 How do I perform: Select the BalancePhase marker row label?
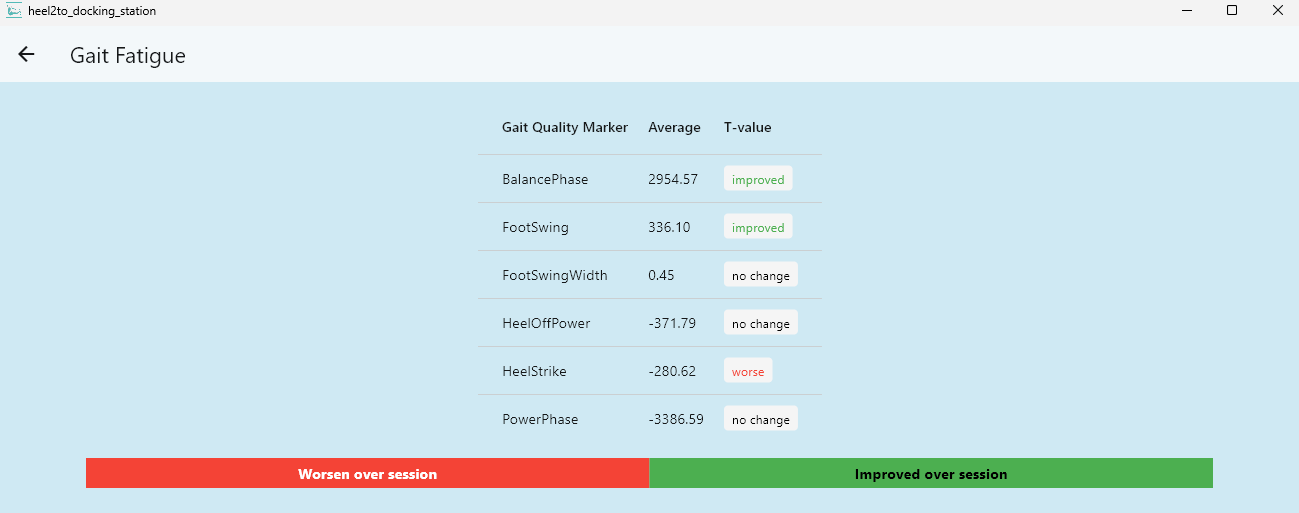[x=545, y=180]
